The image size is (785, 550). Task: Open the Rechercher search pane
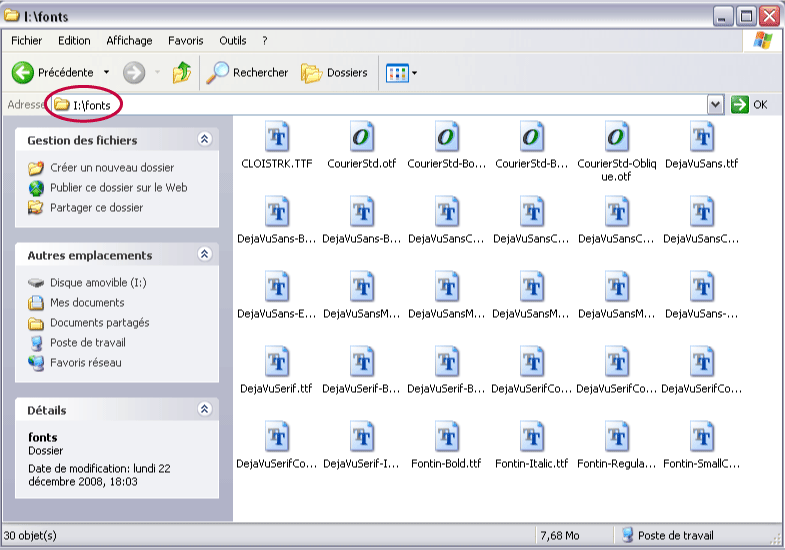[247, 73]
